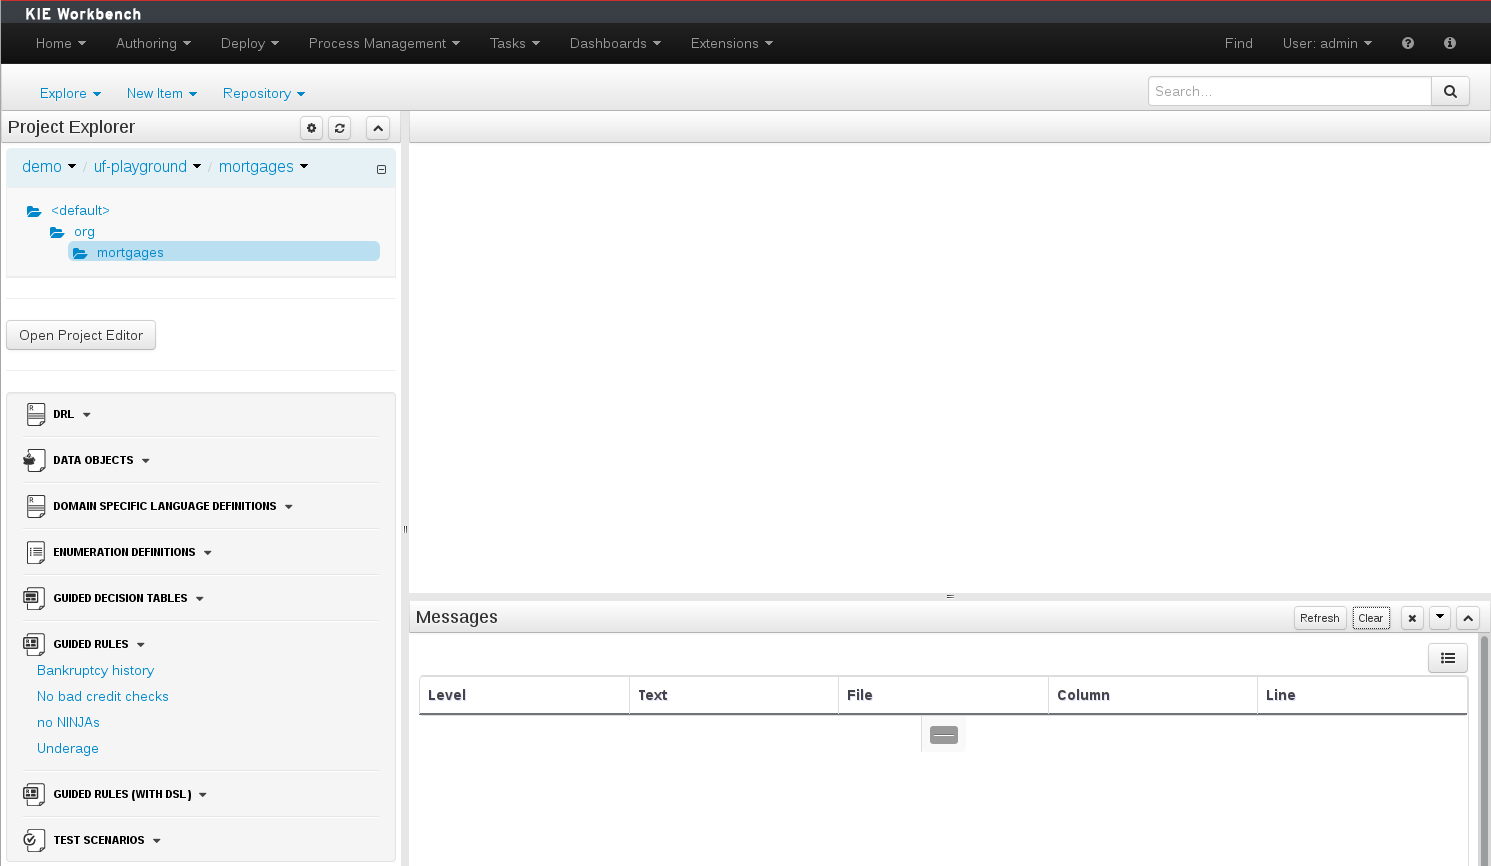Open the help question mark icon
Screen dimensions: 1491x866
point(1408,43)
